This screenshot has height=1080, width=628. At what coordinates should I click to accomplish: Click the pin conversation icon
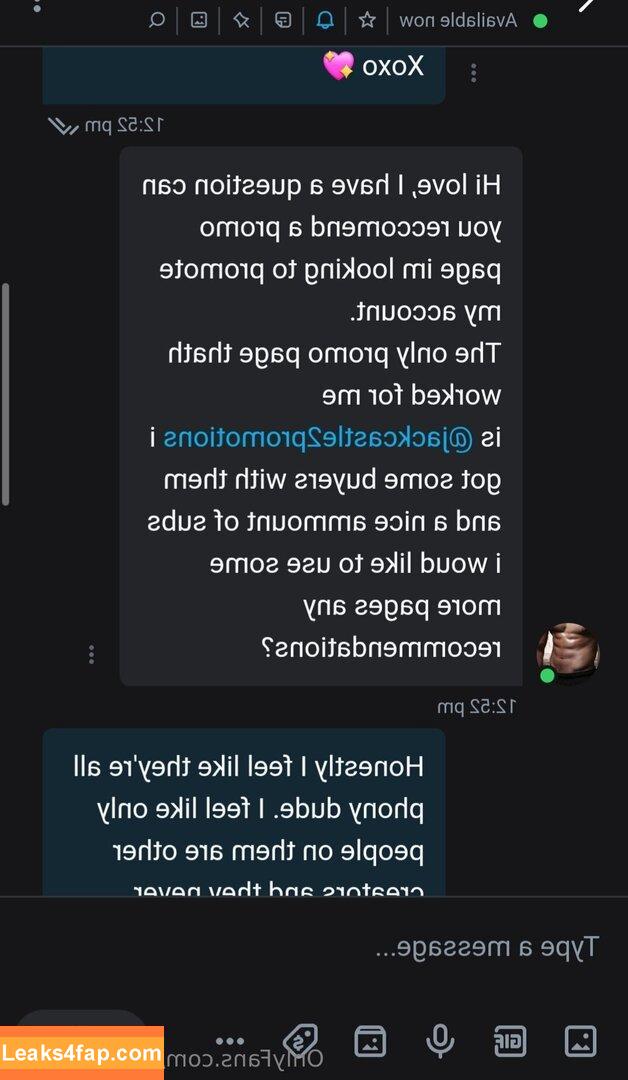coord(241,20)
